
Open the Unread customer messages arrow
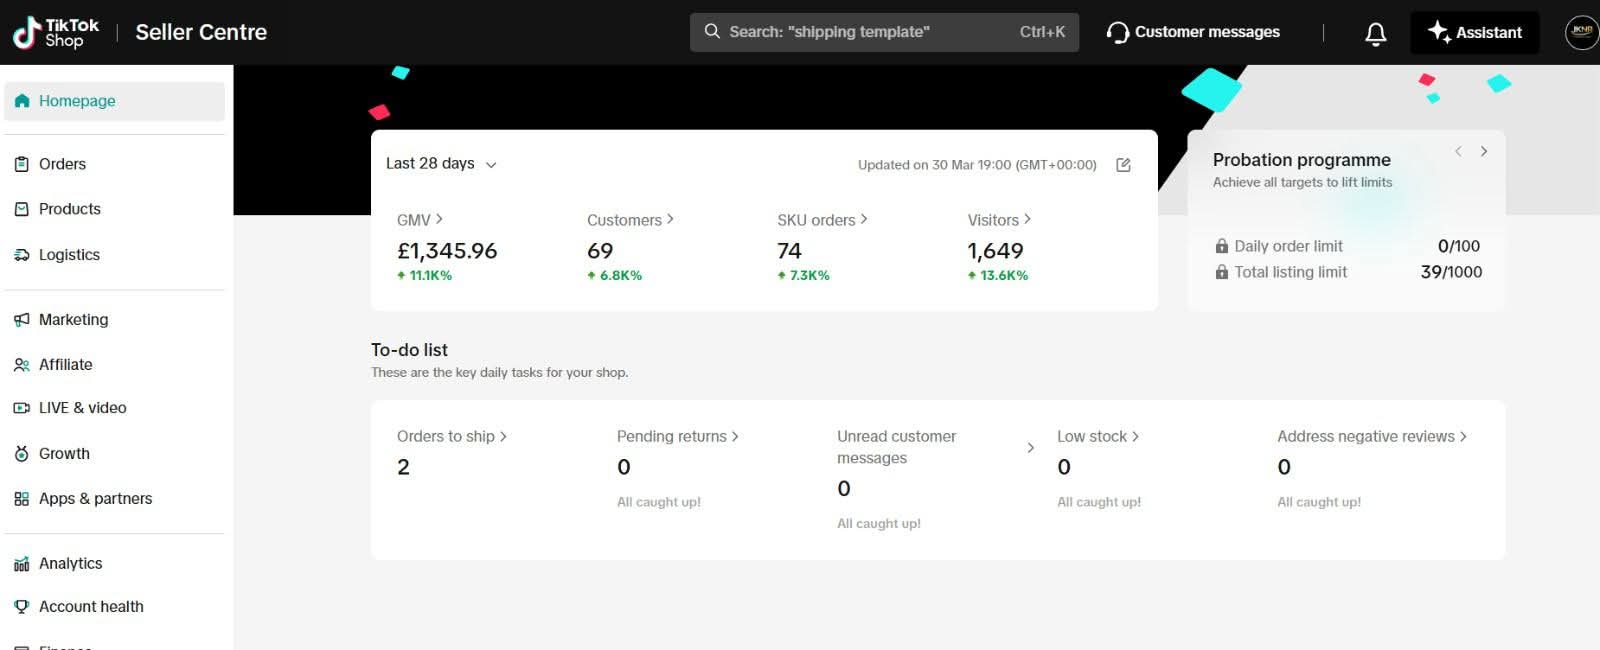[x=1031, y=448]
